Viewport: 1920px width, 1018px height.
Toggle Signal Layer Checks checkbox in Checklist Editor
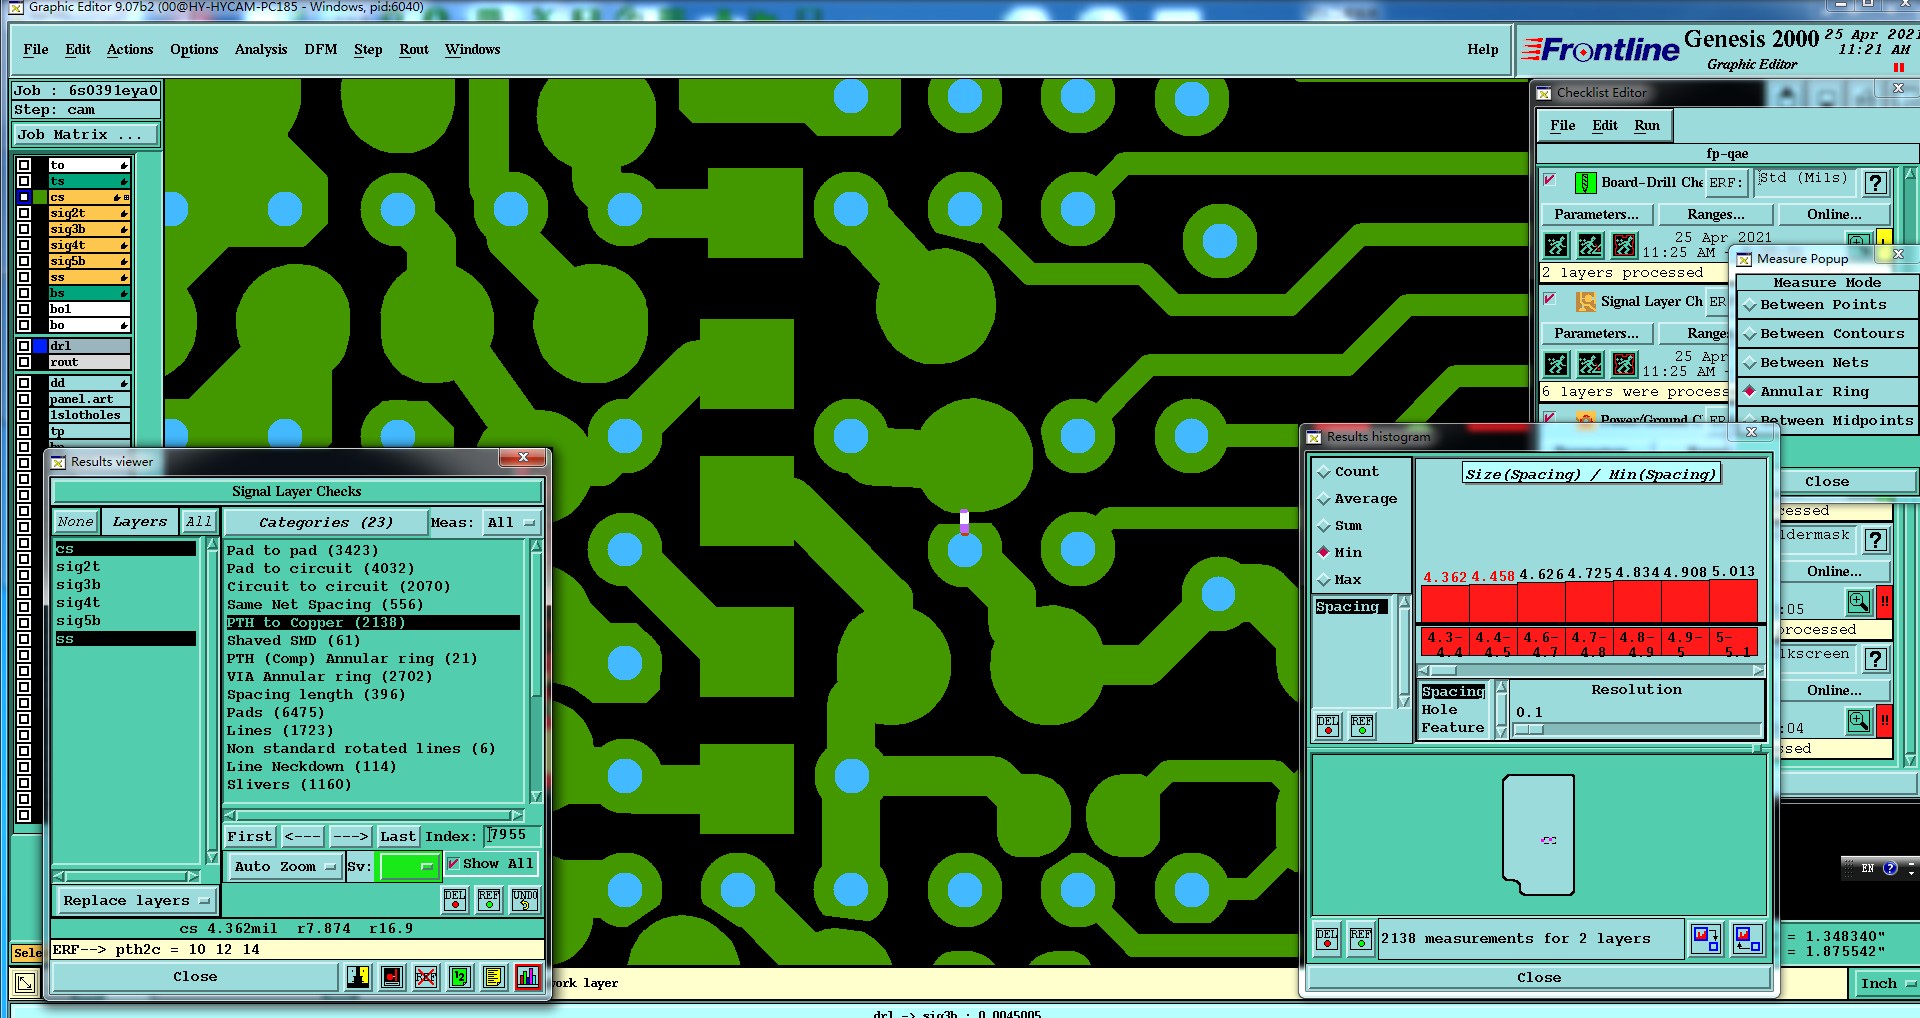click(x=1549, y=299)
